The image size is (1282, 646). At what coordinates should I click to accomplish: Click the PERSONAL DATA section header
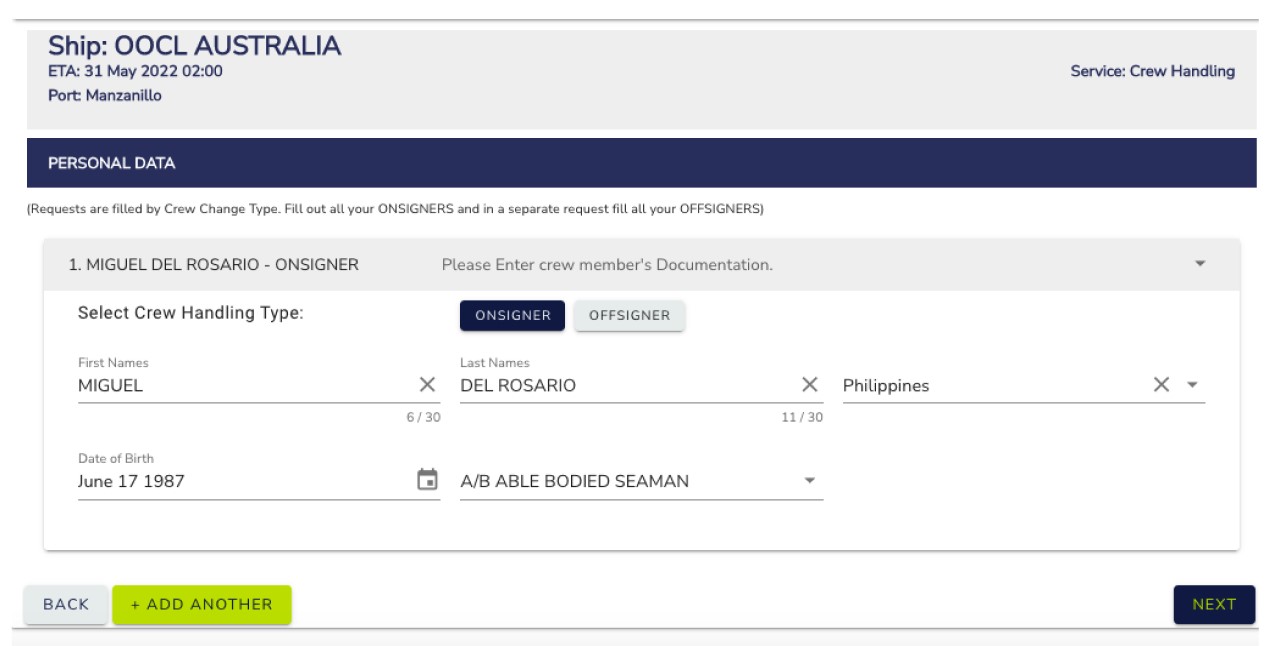pyautogui.click(x=112, y=163)
